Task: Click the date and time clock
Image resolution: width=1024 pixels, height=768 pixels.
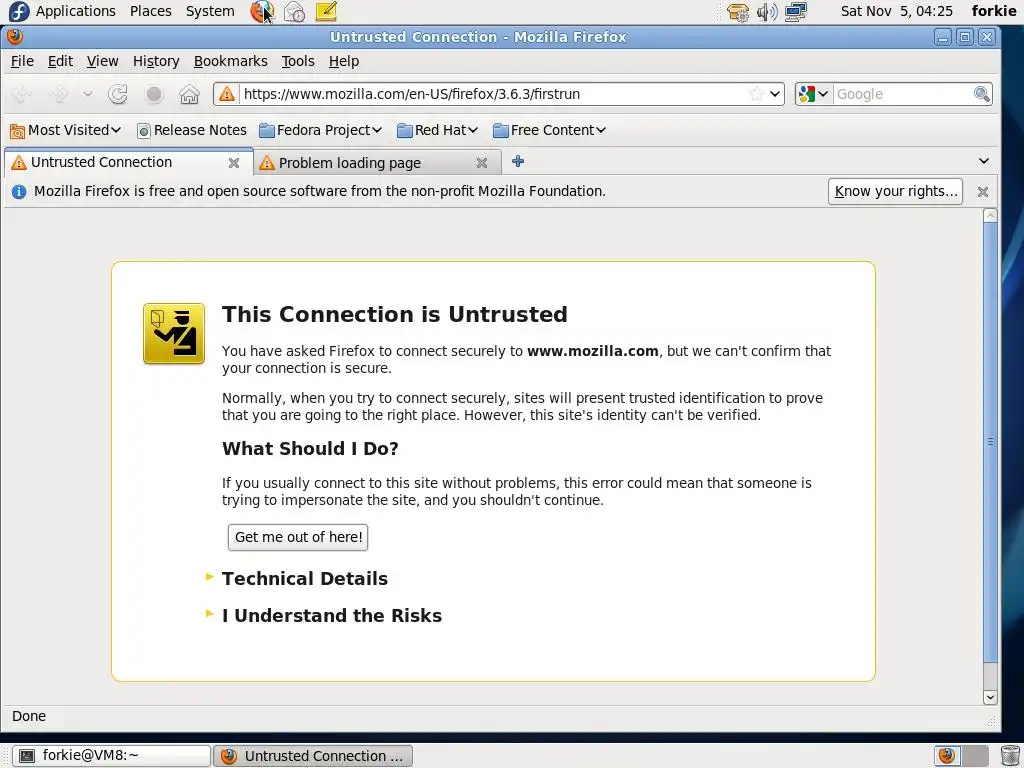Action: point(897,11)
